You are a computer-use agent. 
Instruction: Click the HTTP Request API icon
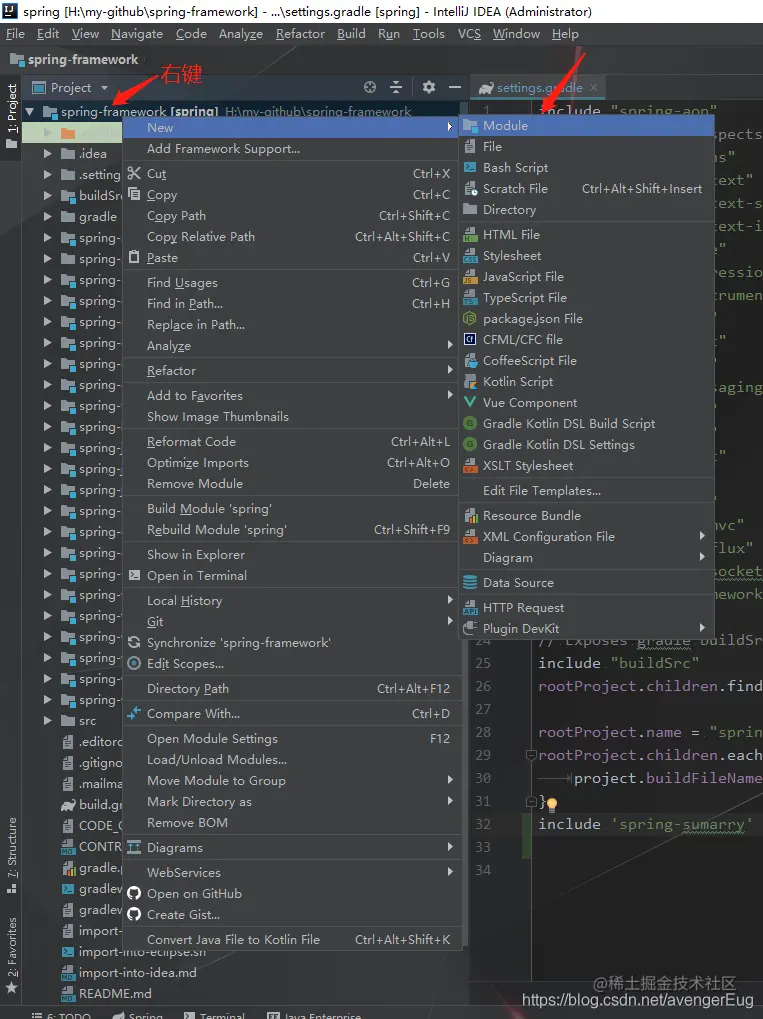(x=470, y=608)
